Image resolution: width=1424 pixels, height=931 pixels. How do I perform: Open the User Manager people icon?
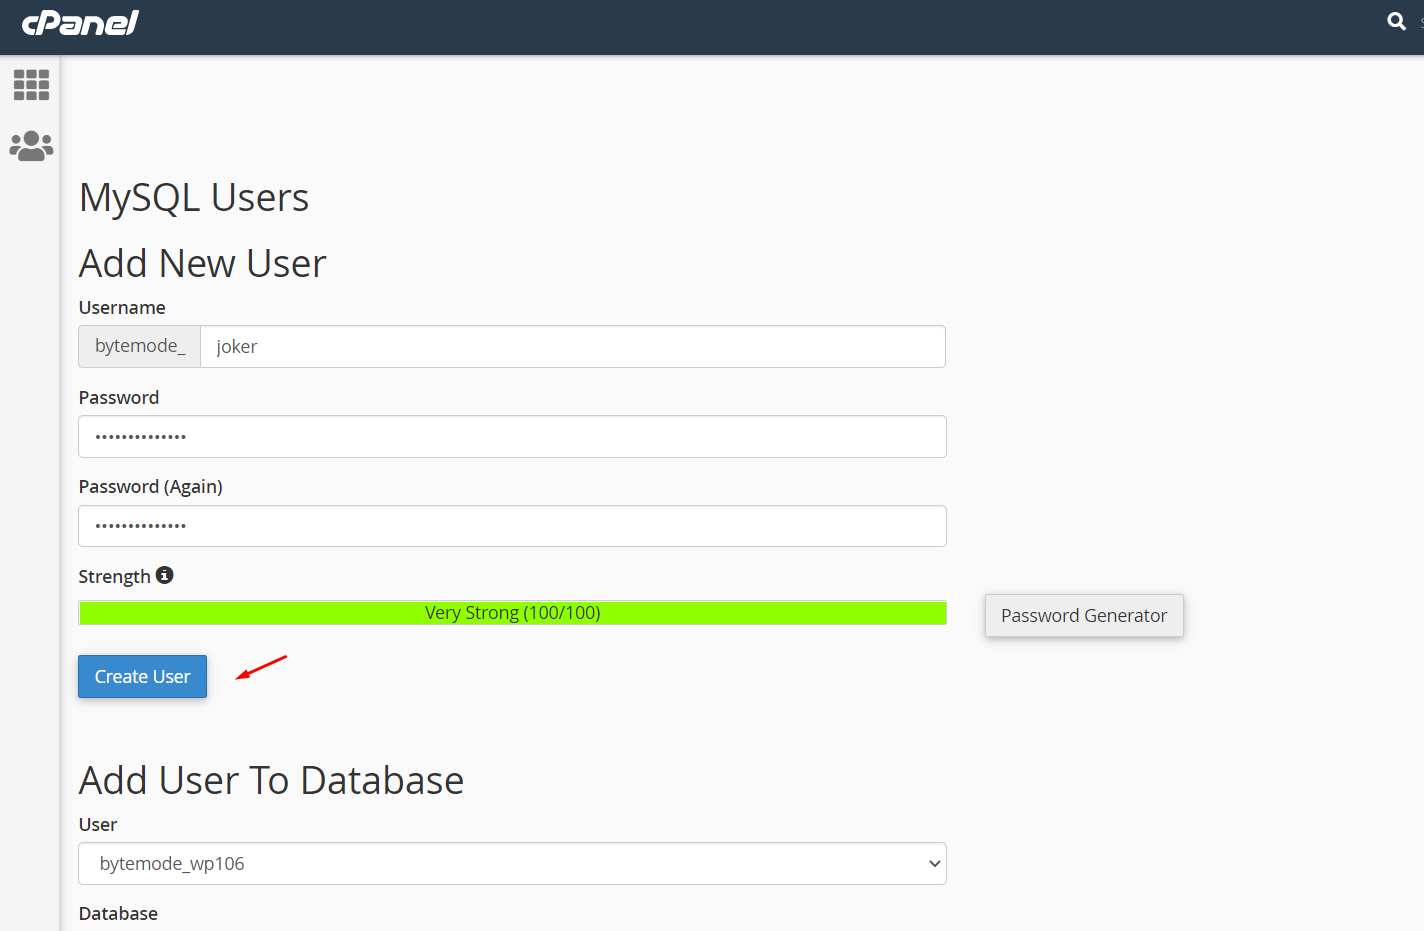pos(31,146)
